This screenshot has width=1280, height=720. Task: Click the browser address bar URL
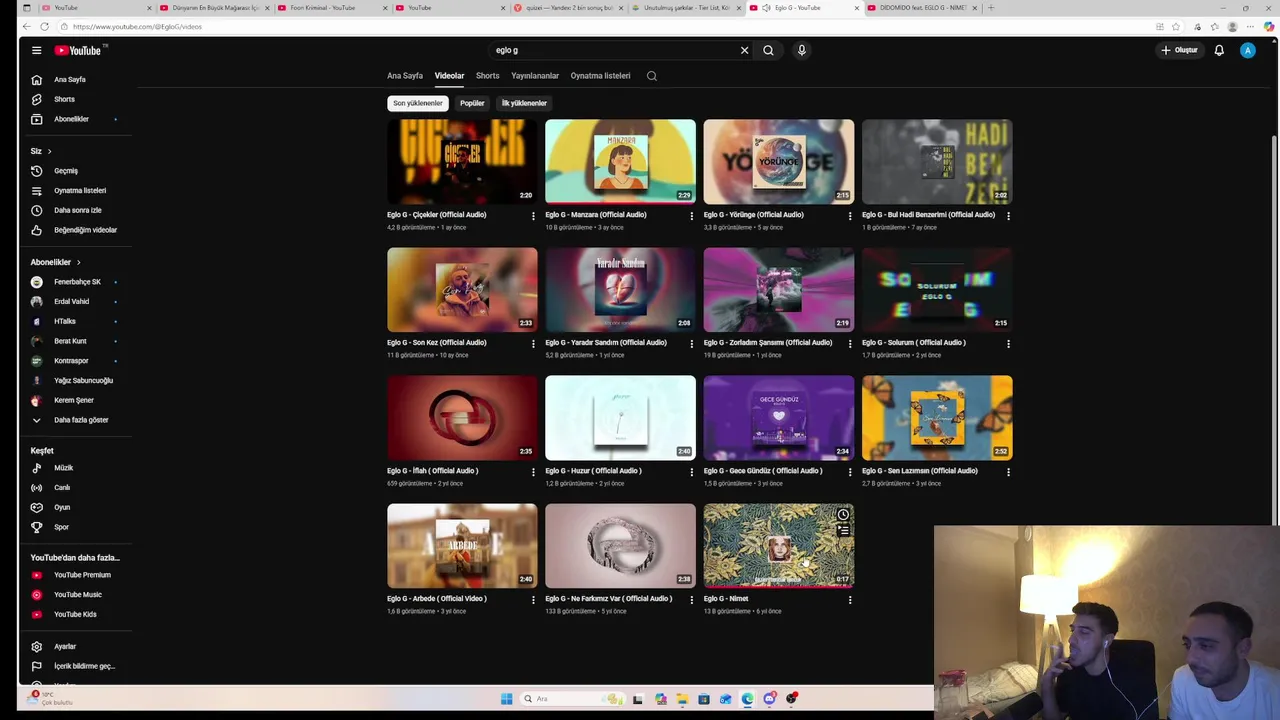[x=137, y=26]
